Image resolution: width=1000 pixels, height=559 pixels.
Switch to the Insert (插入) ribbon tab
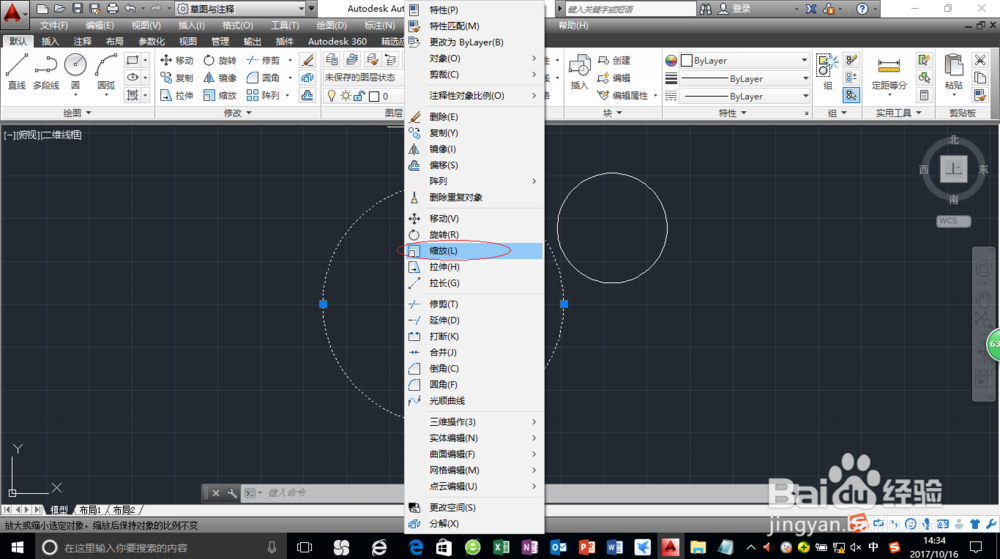(50, 41)
